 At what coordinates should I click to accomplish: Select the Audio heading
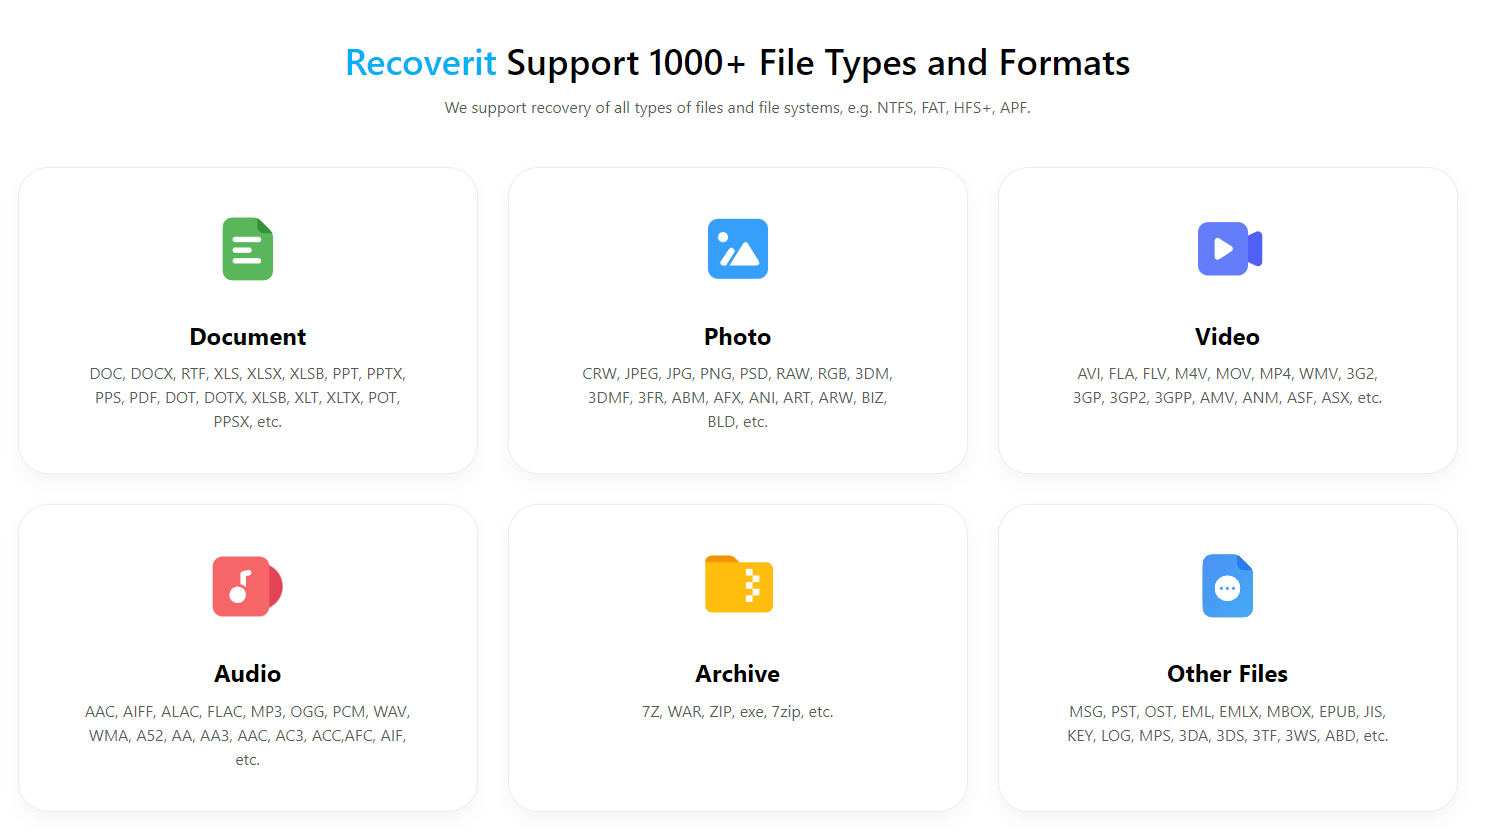tap(247, 674)
